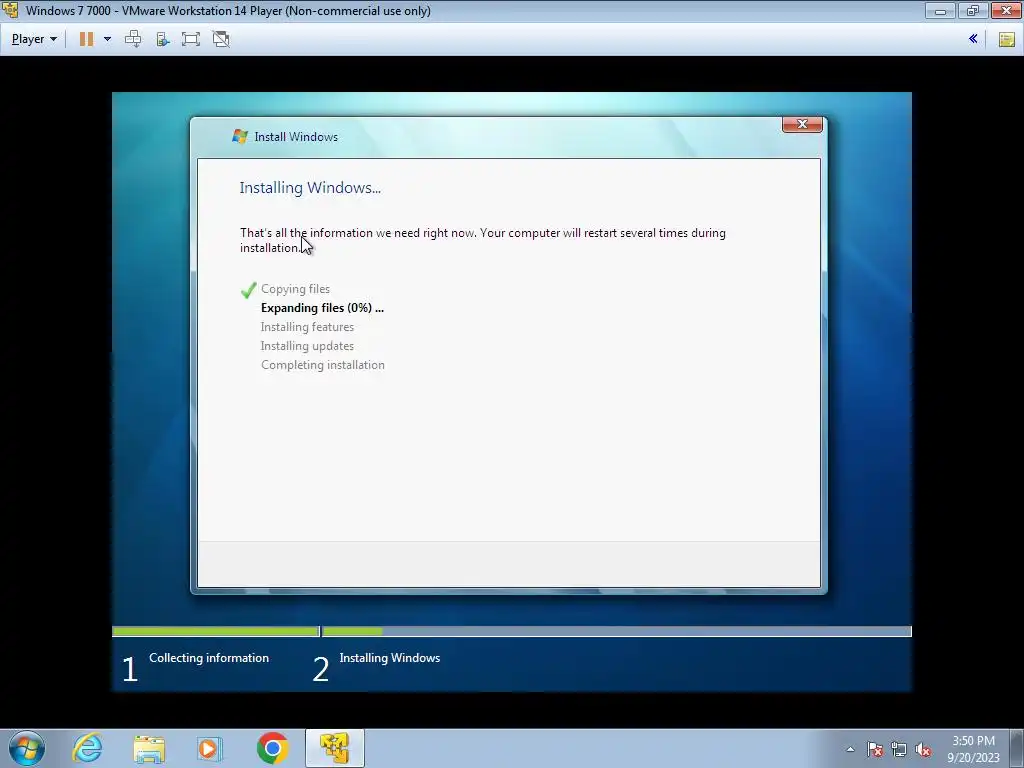The image size is (1024, 768).
Task: Open the Player menu
Action: (34, 39)
